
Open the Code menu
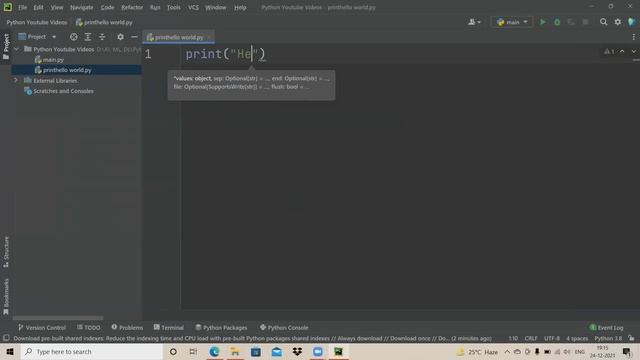107,7
